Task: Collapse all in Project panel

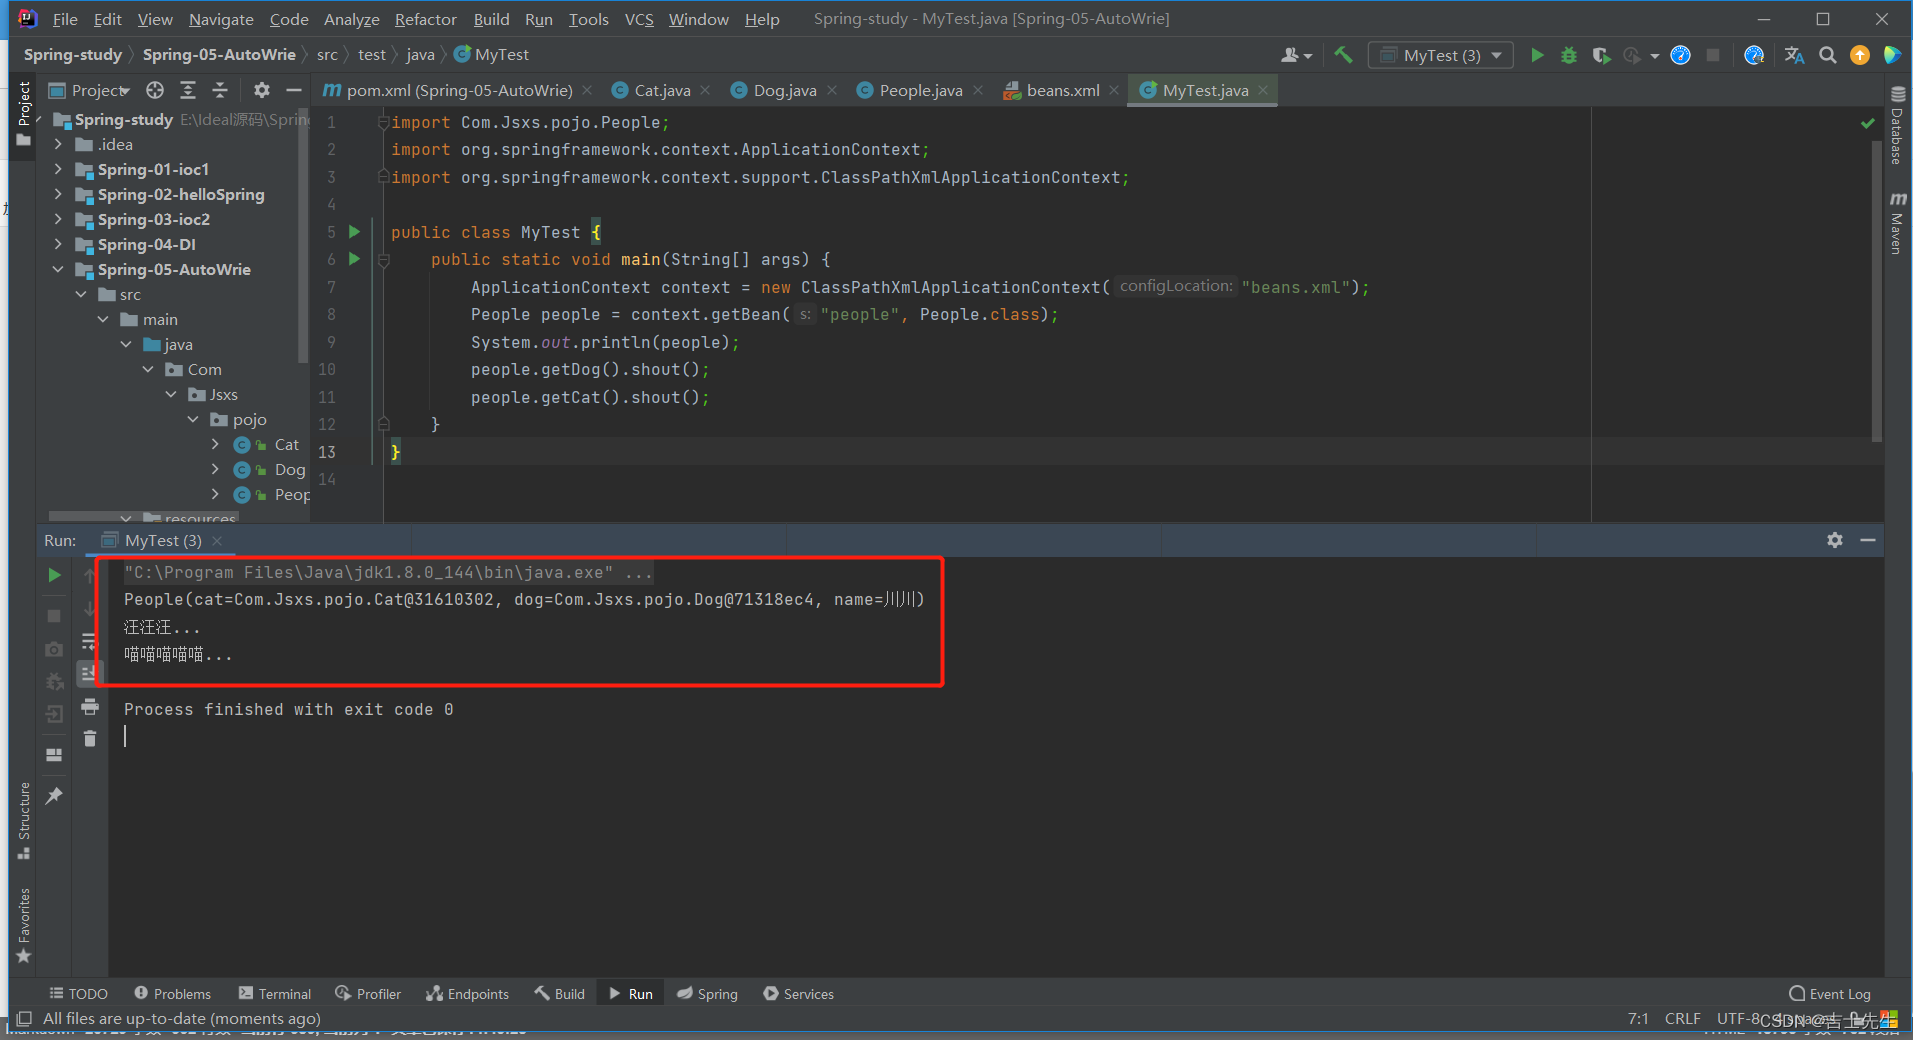Action: pyautogui.click(x=220, y=90)
